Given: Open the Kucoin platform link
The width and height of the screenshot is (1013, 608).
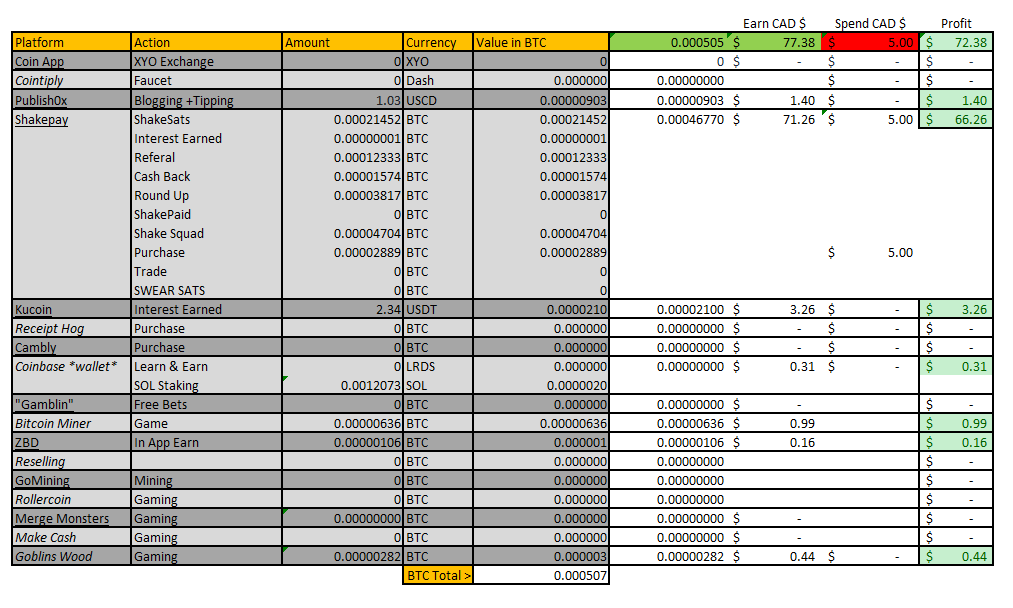Looking at the screenshot, I should tap(33, 309).
